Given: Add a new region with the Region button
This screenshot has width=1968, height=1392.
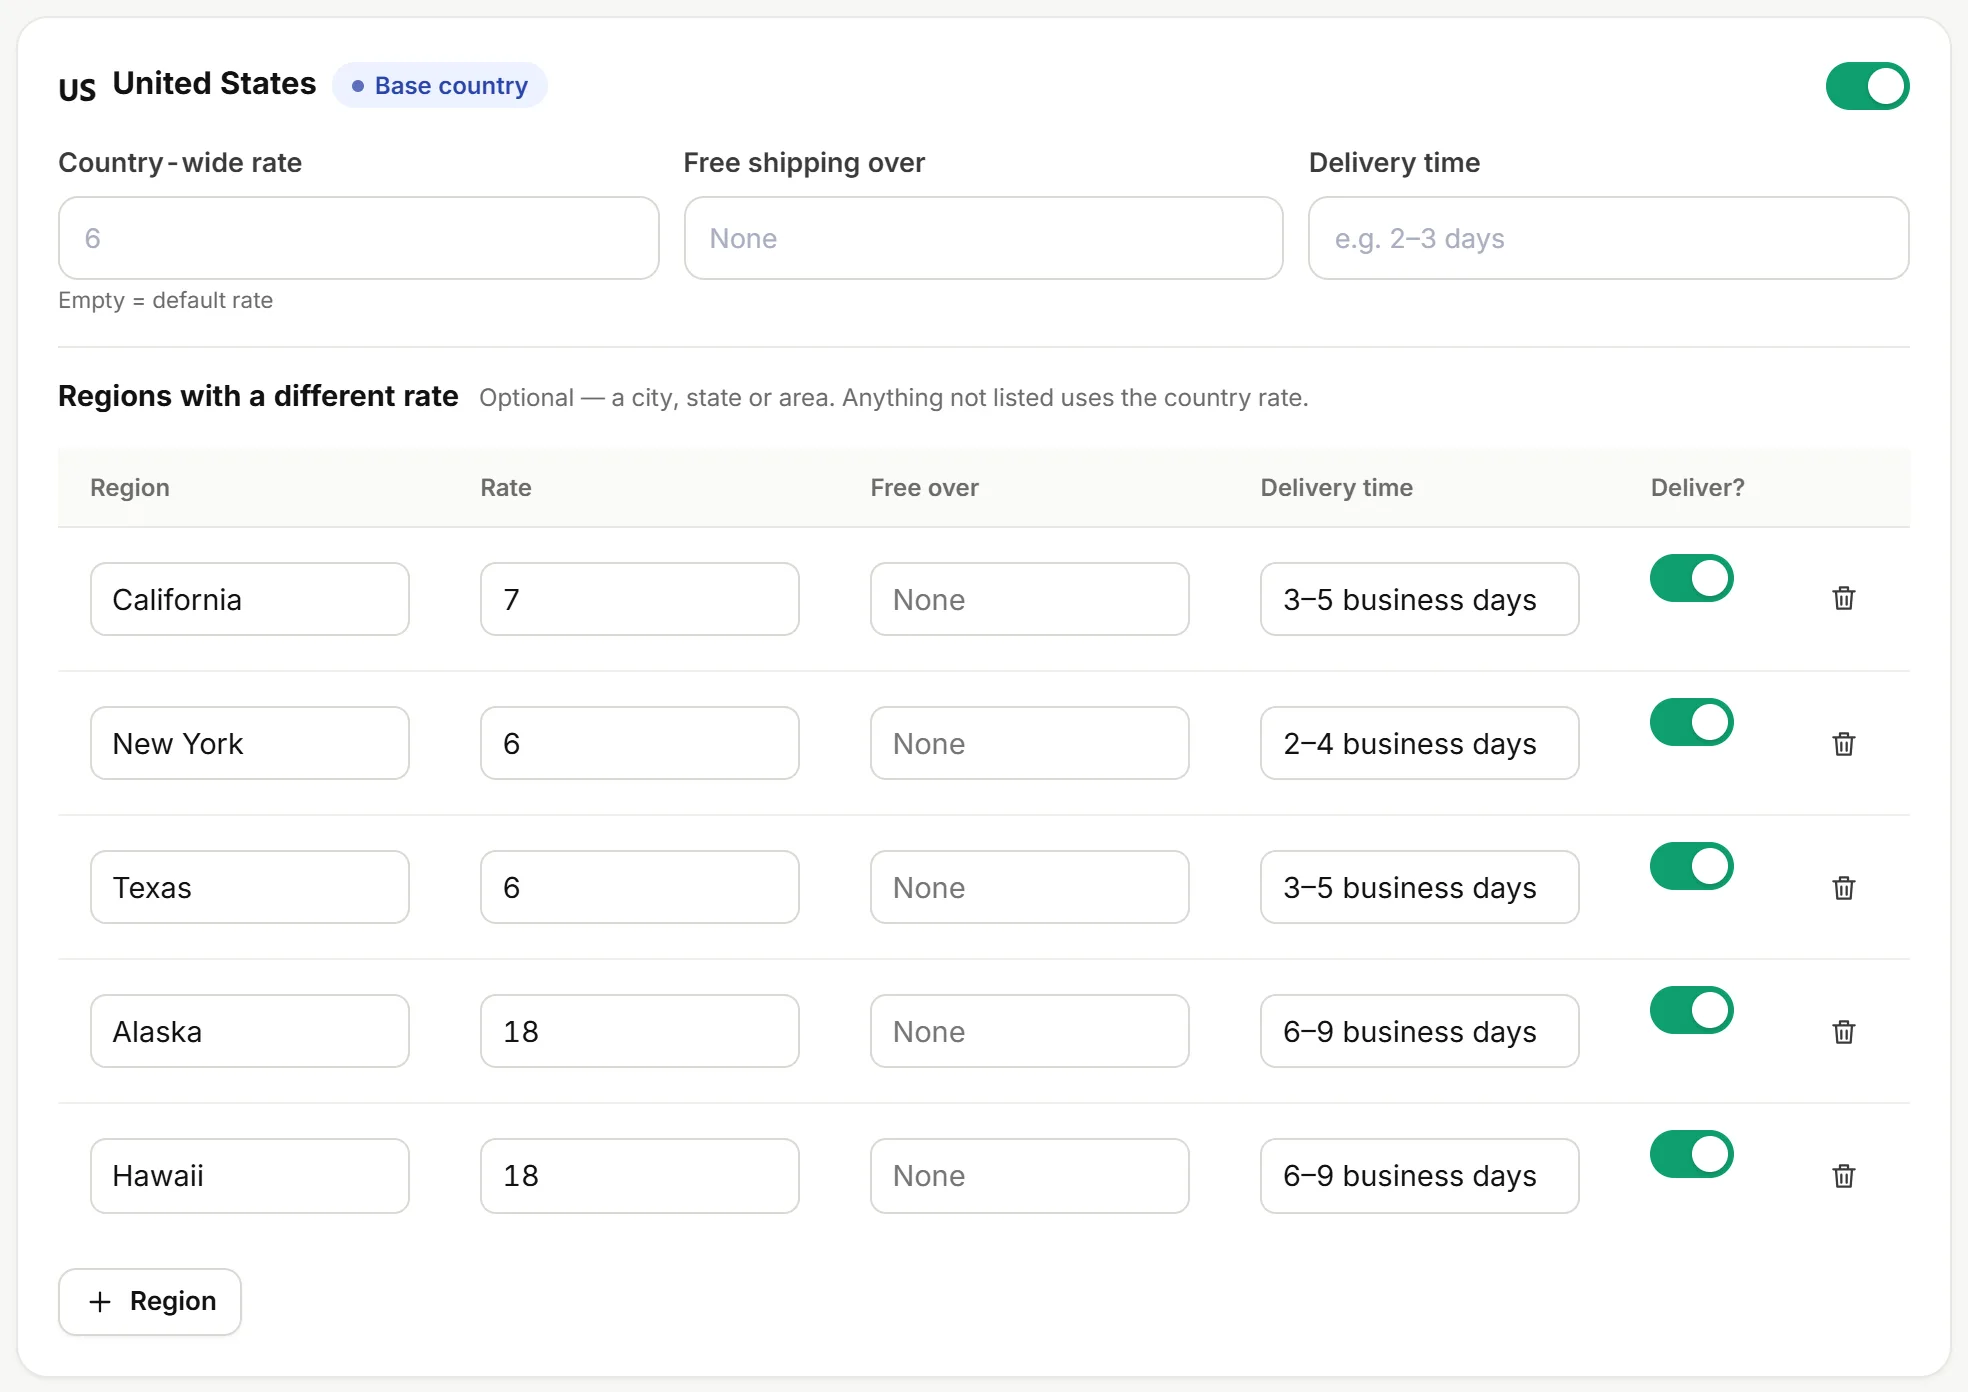Looking at the screenshot, I should tap(150, 1301).
